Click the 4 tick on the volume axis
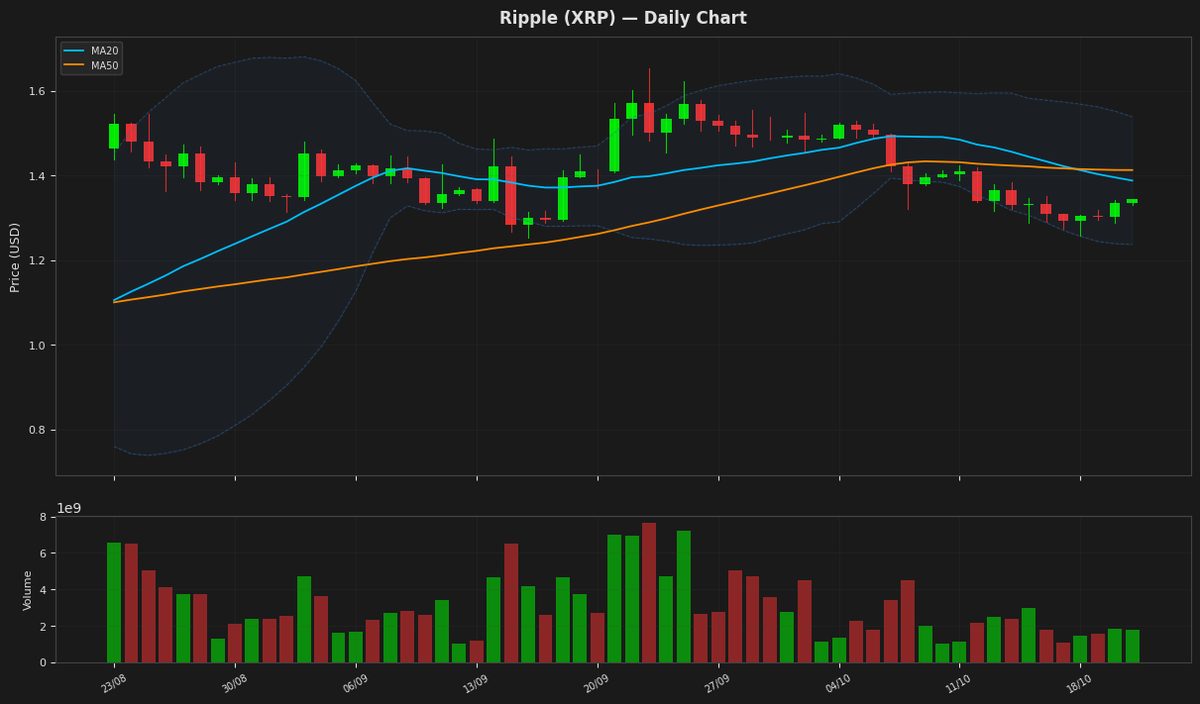The height and width of the screenshot is (704, 1200). click(43, 590)
